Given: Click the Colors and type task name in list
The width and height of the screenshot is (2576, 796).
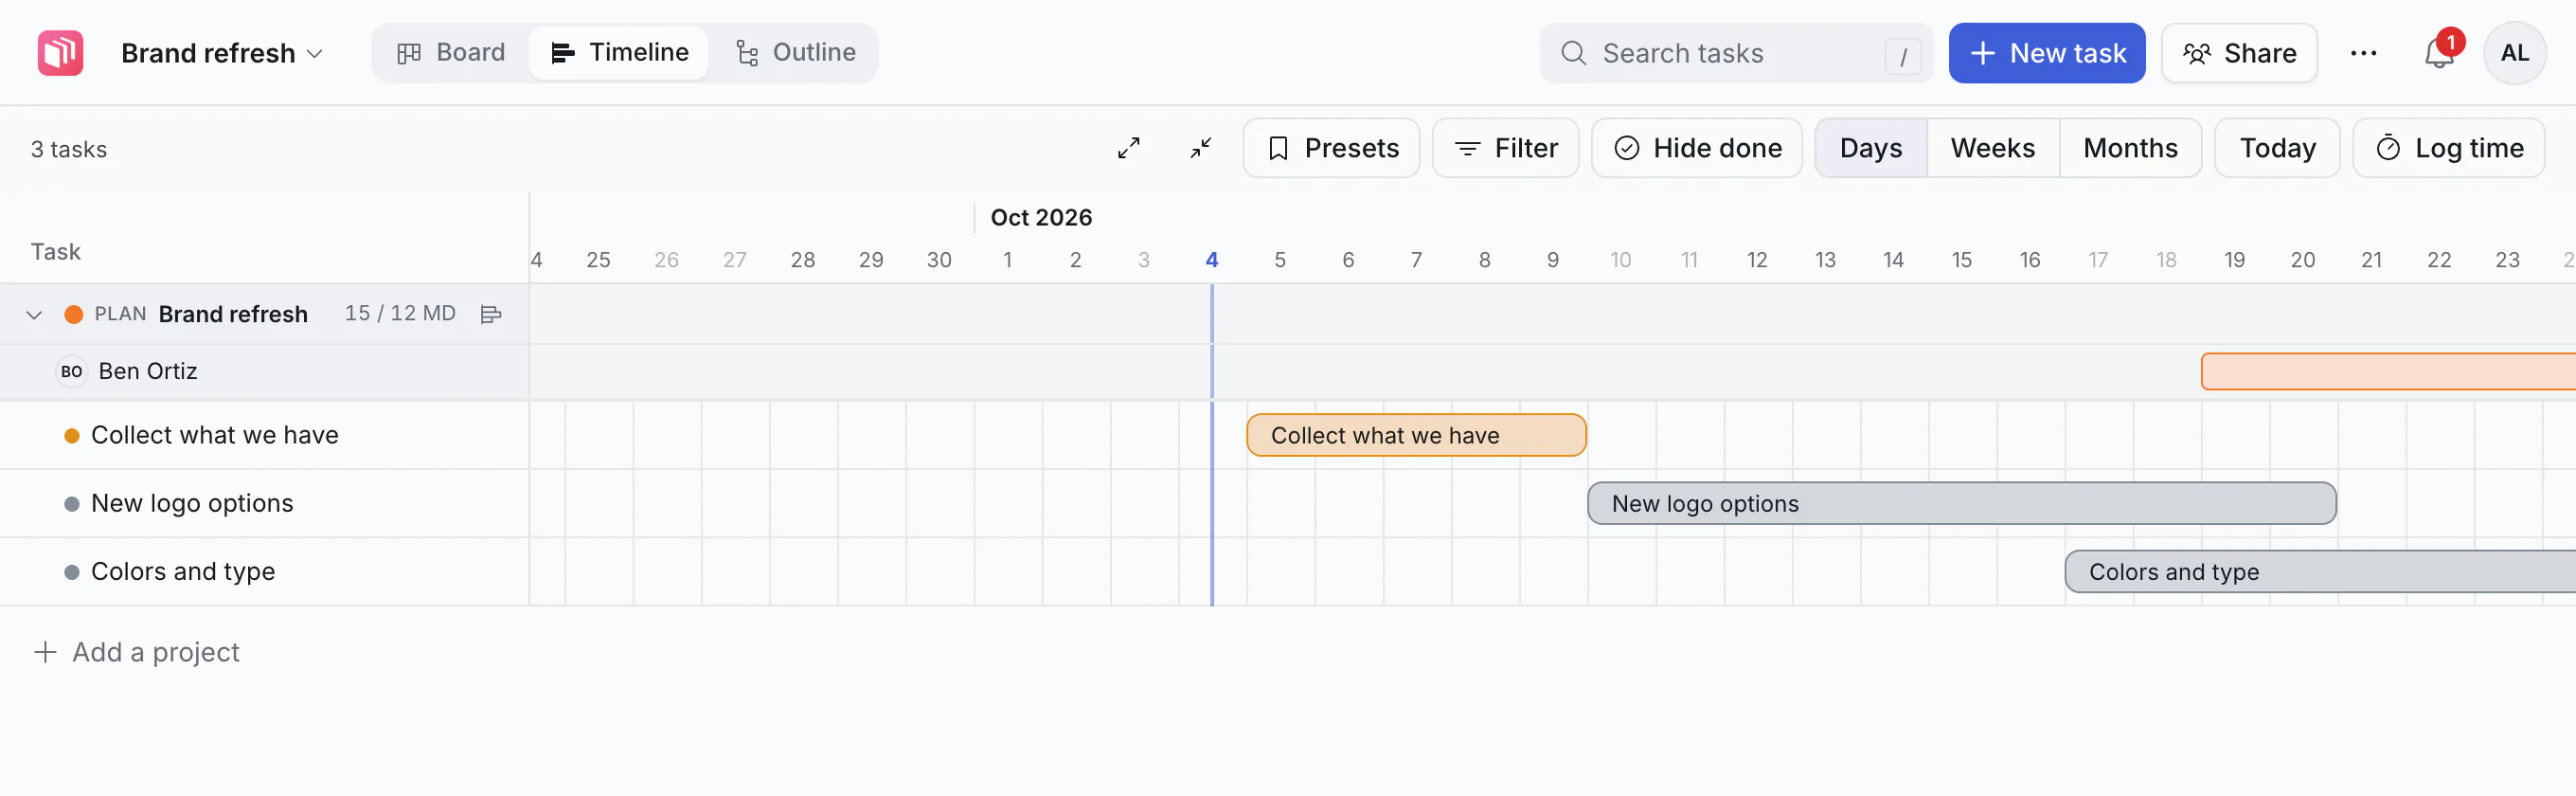Looking at the screenshot, I should click(183, 572).
